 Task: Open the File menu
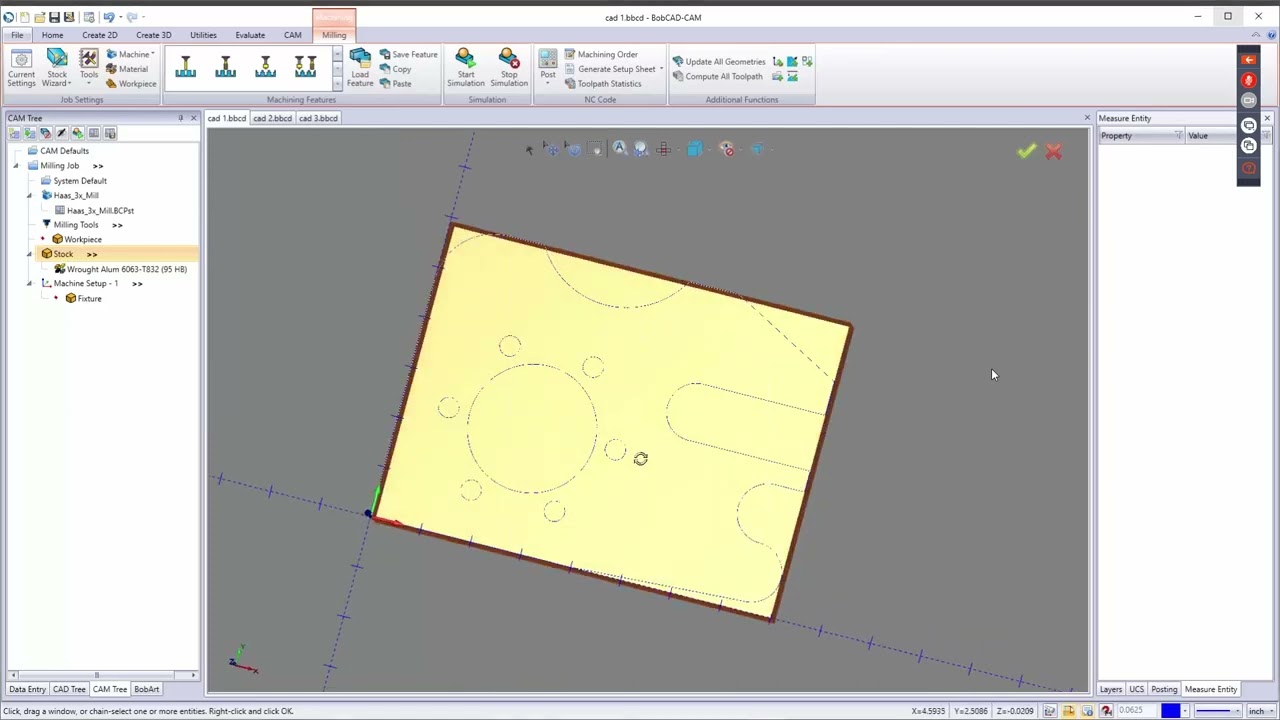point(17,35)
